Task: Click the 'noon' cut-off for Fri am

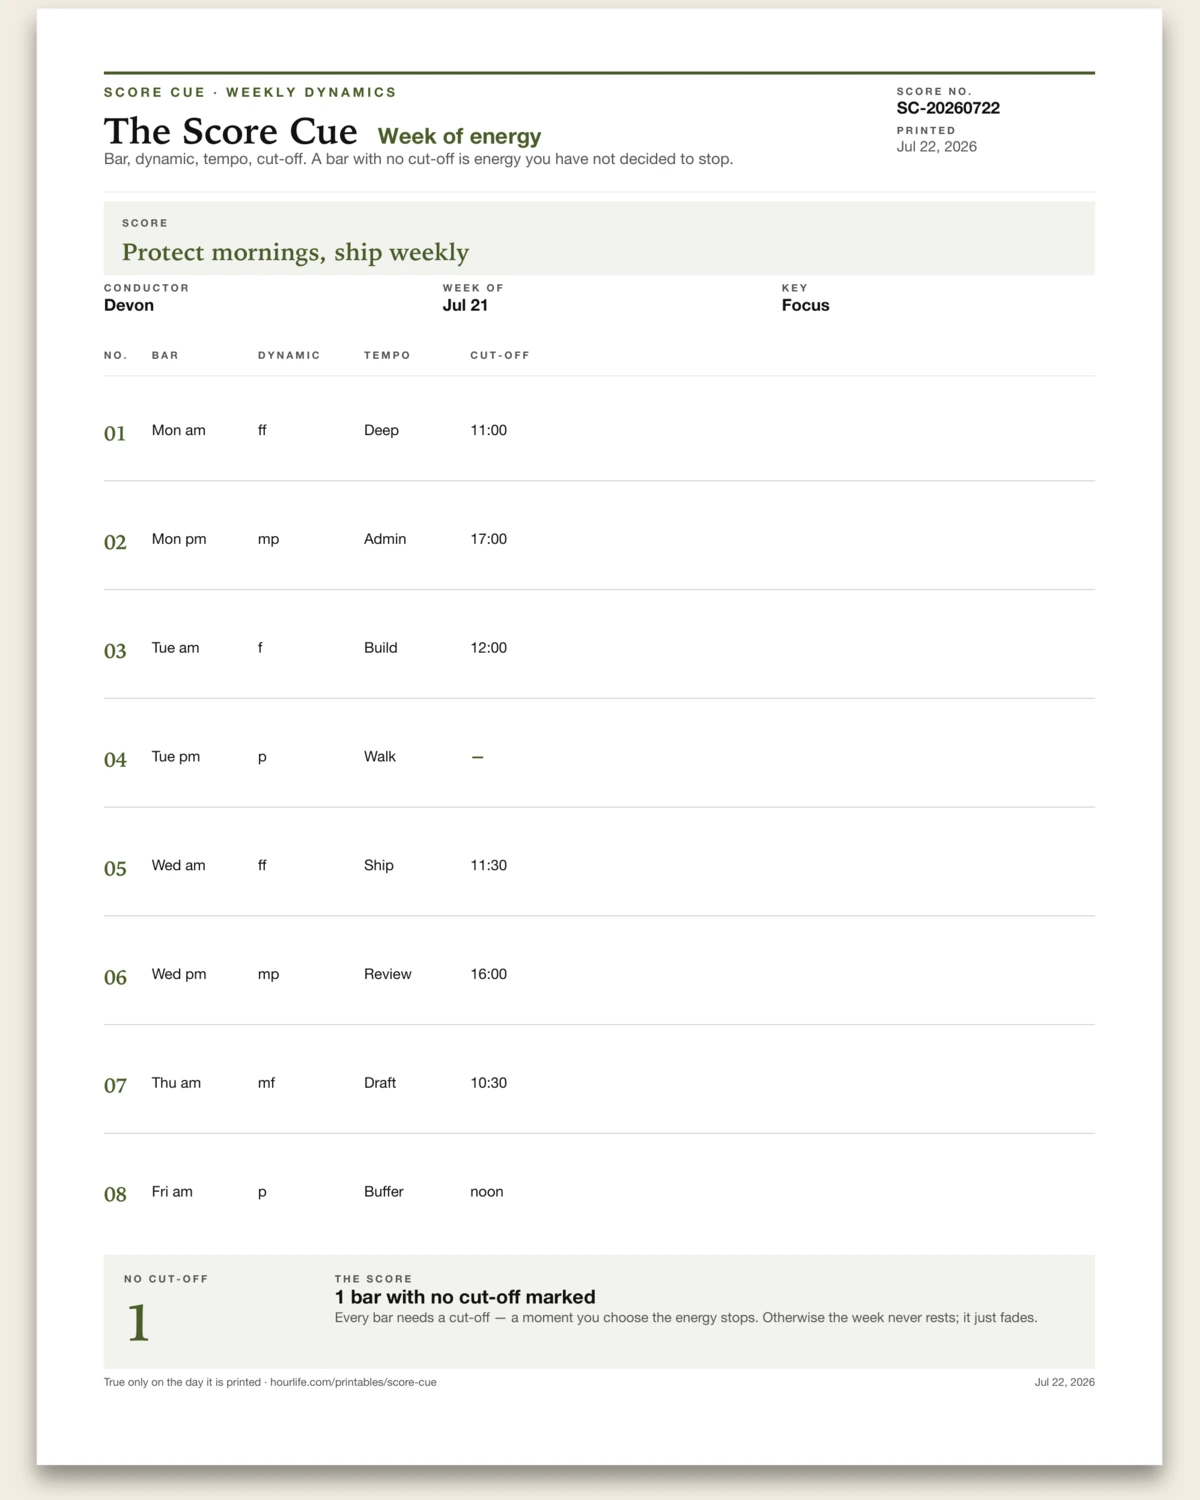Action: tap(487, 1192)
